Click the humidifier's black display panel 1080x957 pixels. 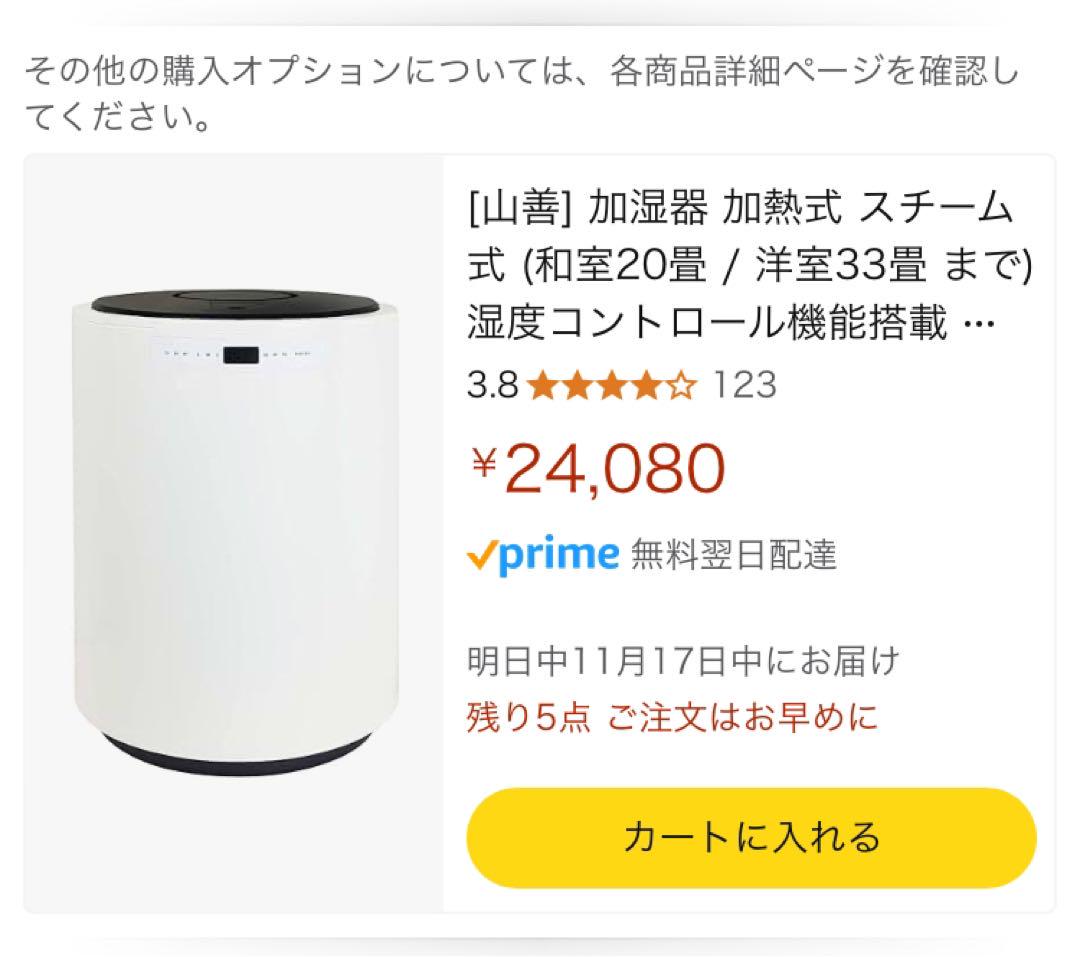(x=241, y=356)
